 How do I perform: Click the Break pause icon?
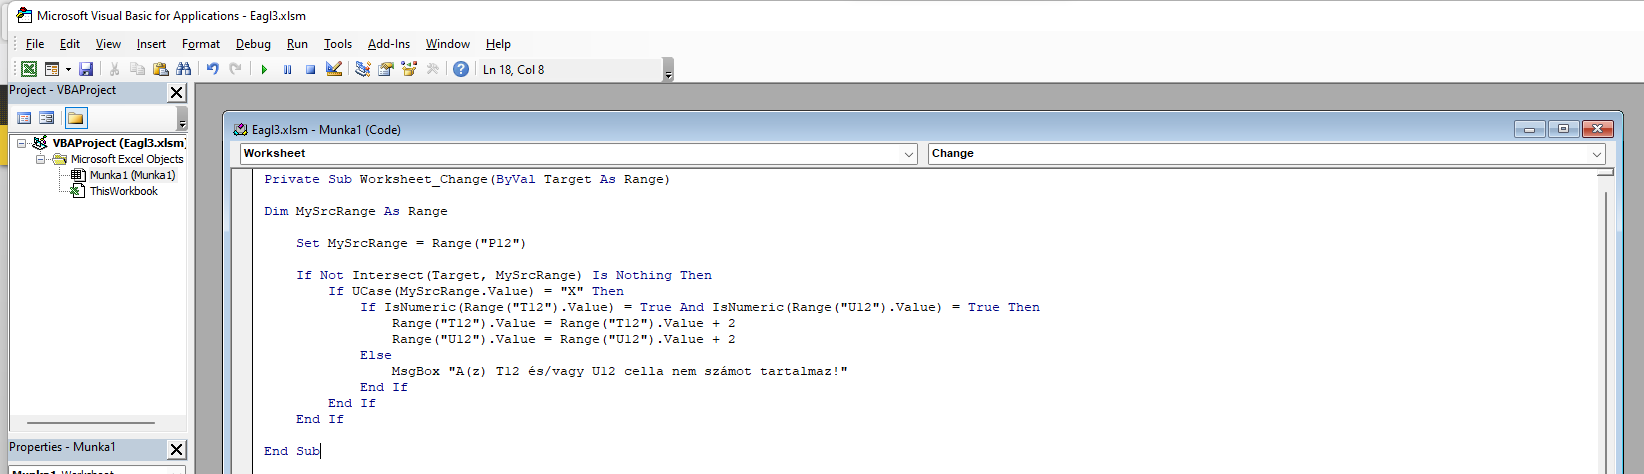click(x=287, y=69)
